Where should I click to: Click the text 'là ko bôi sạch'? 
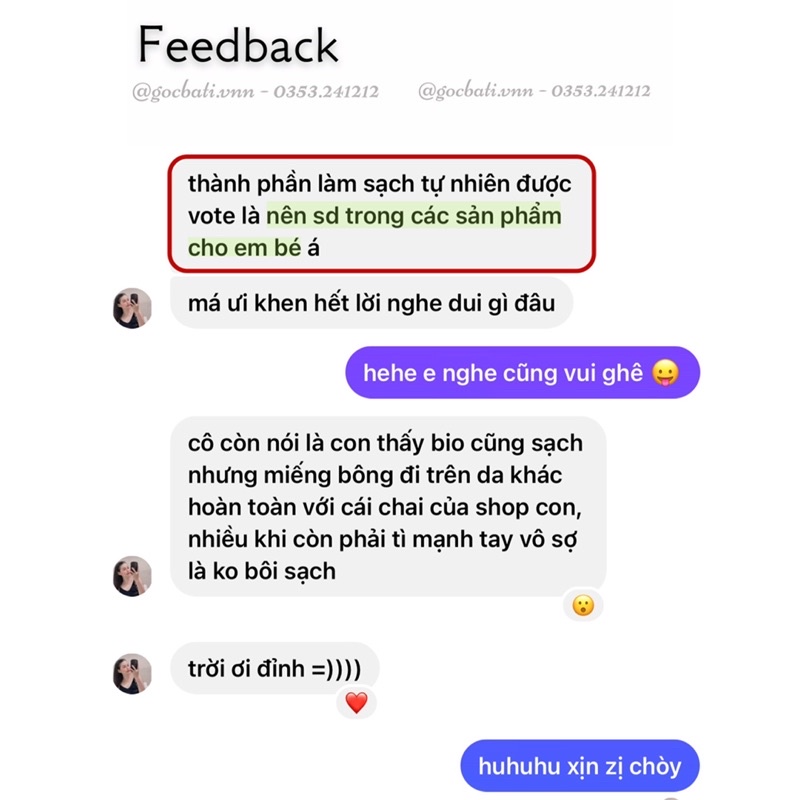(262, 571)
